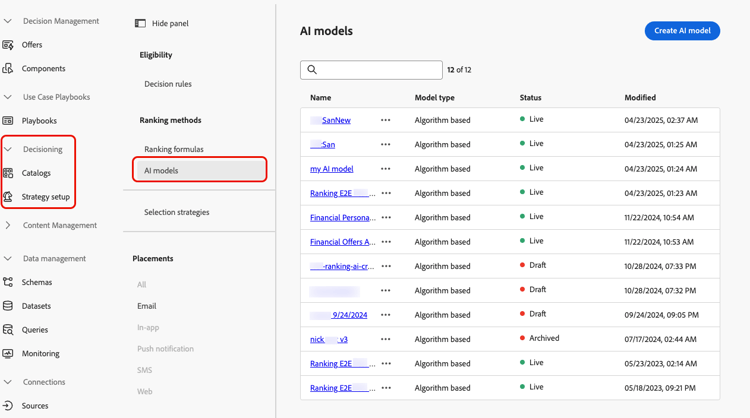Open the Financial Offers model link
Screen dimensions: 750x418
coord(343,242)
